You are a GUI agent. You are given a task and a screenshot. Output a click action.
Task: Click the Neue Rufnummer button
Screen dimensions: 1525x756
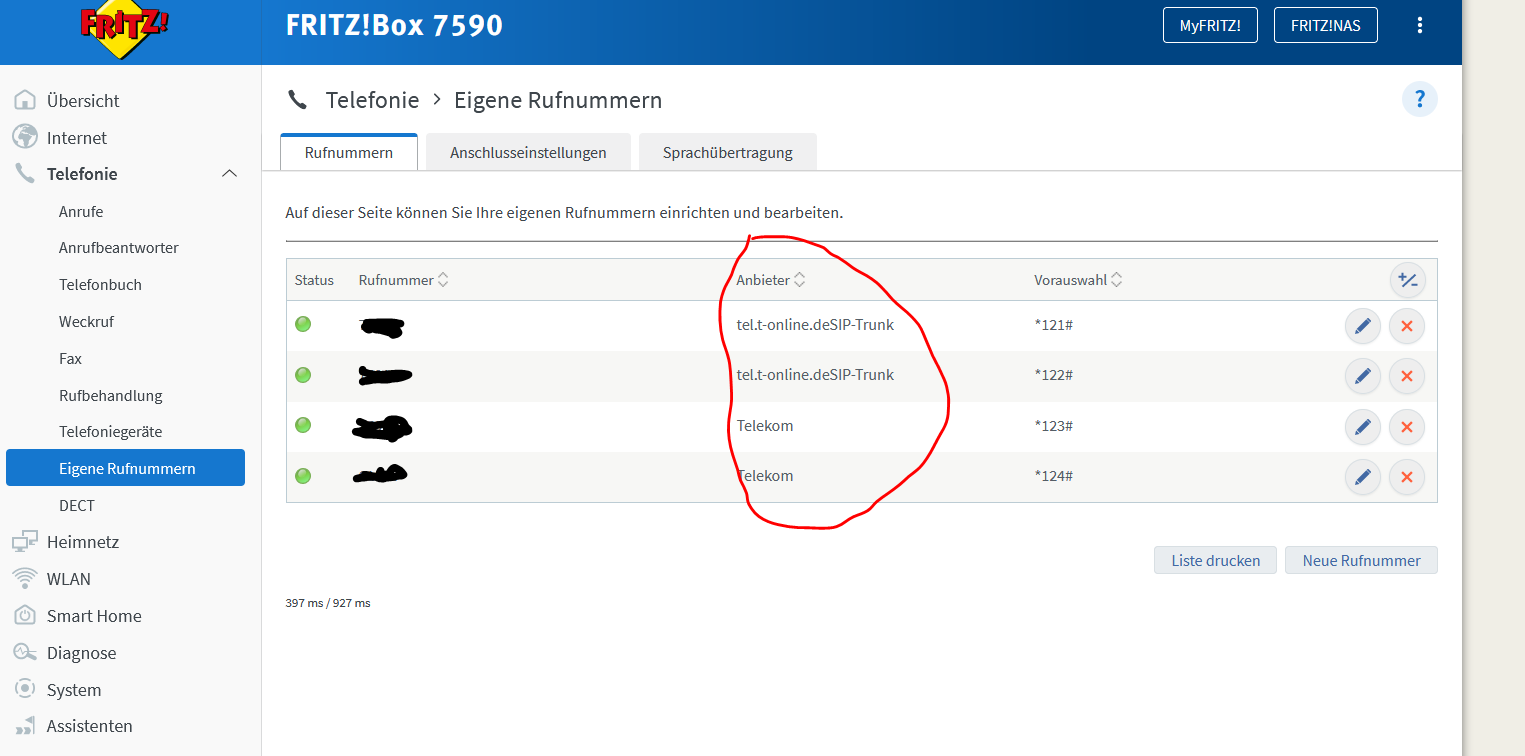[x=1361, y=560]
